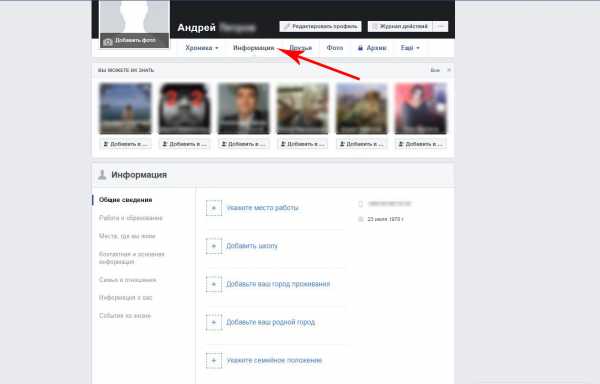Viewport: 600px width, 384px height.
Task: Click the plus icon for relationship status
Action: tap(214, 361)
